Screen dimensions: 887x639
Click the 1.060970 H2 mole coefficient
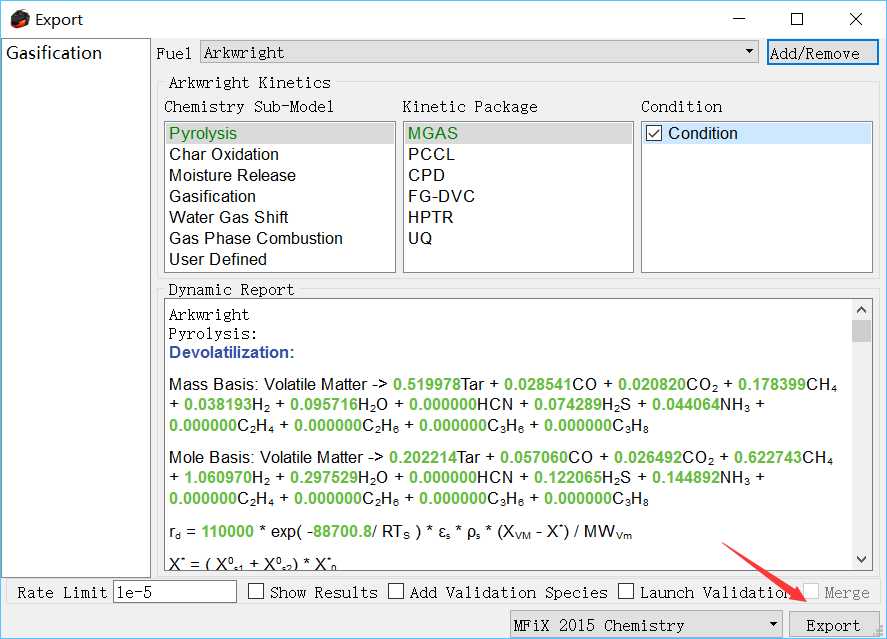218,478
